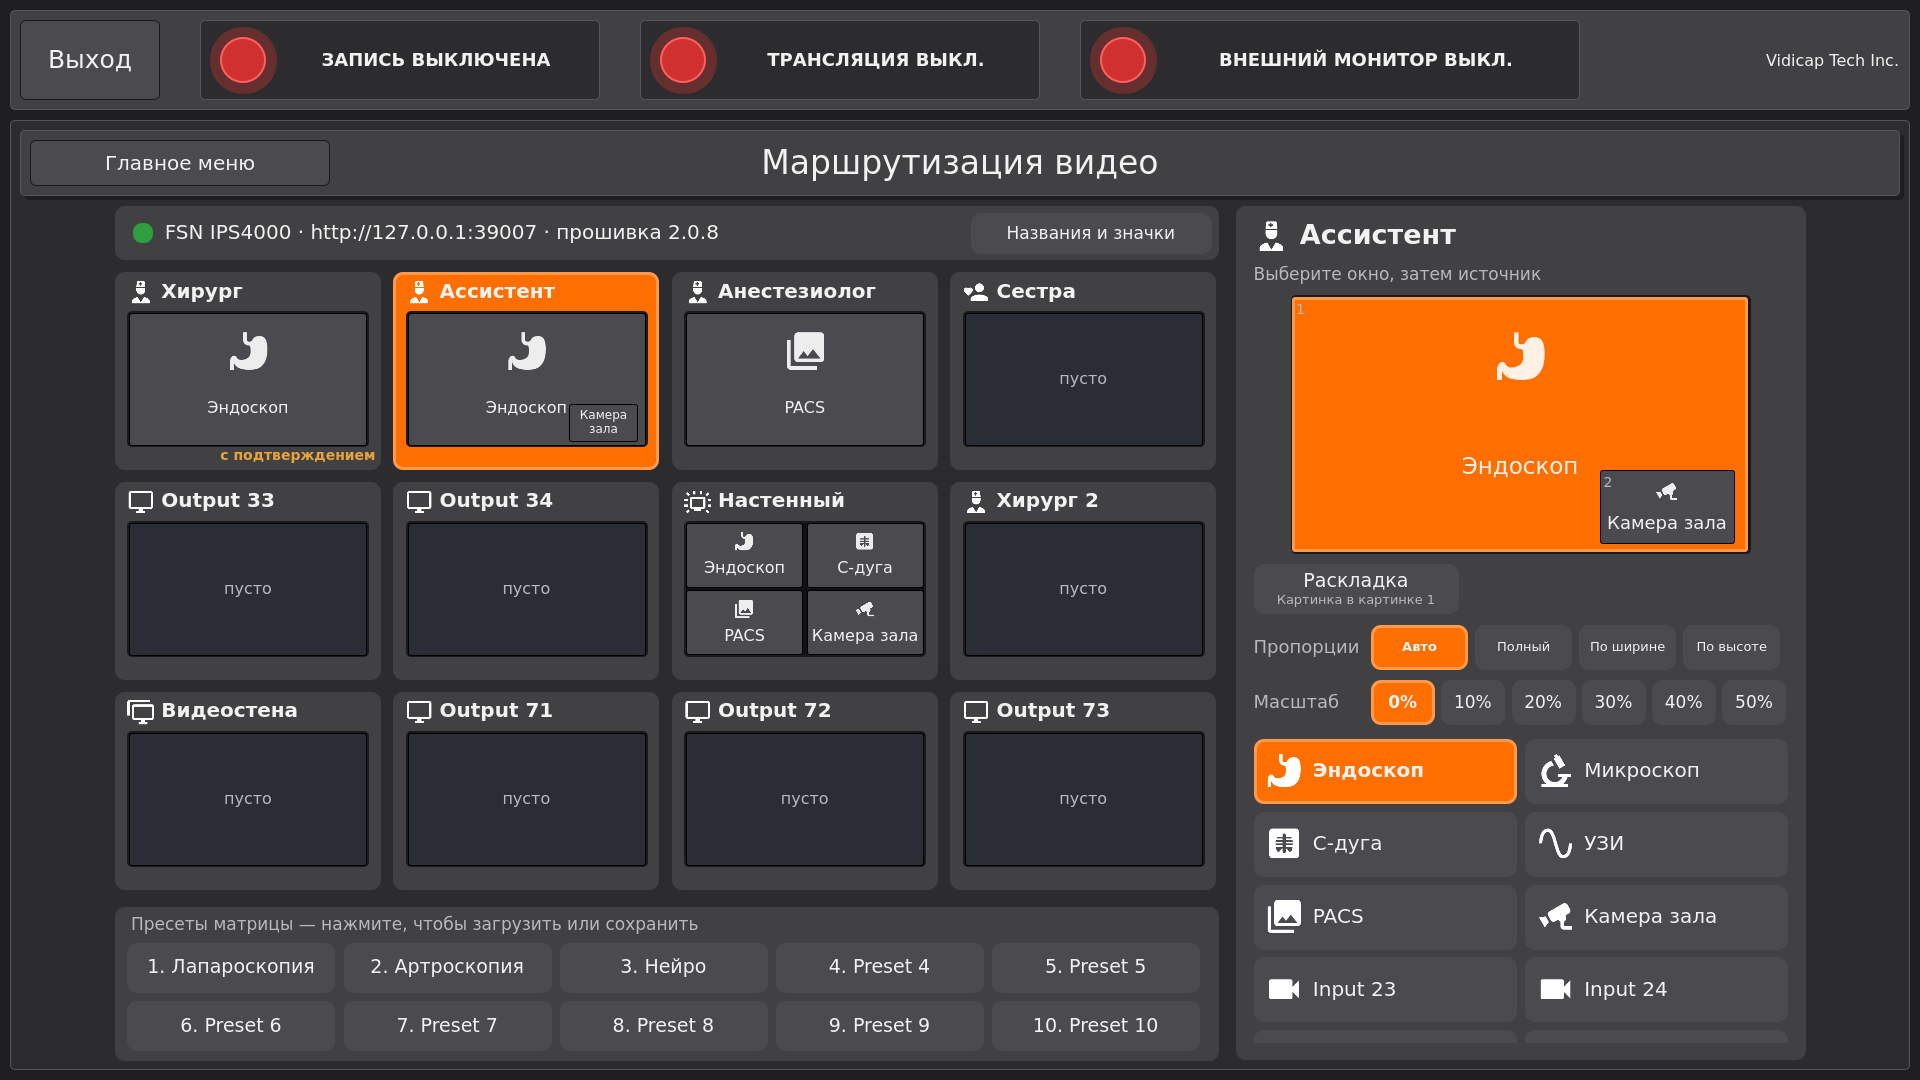
Task: Set proportions to Авто
Action: 1419,647
